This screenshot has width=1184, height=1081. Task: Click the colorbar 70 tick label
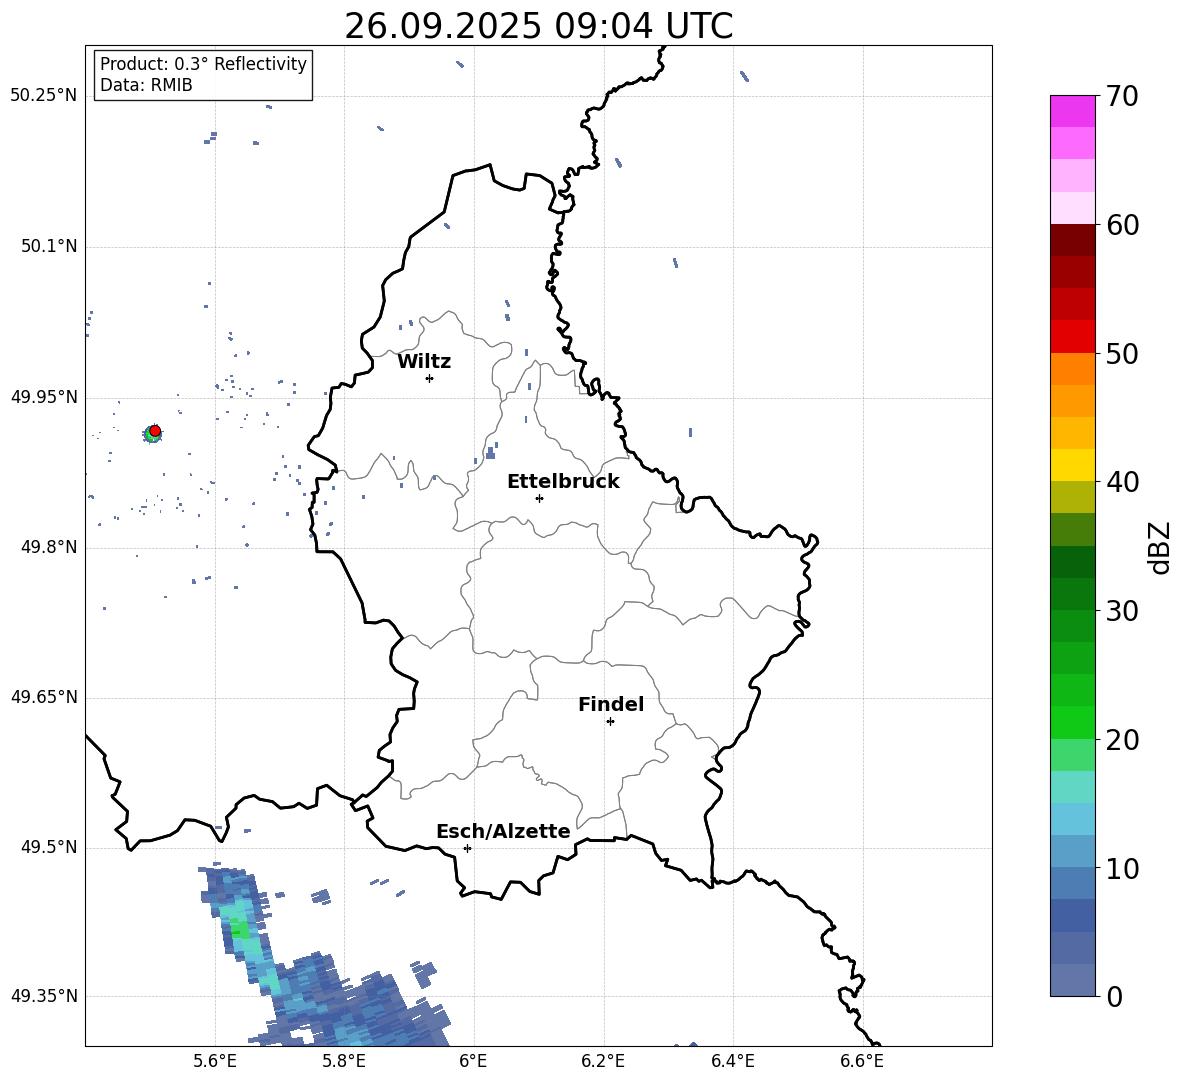pos(1123,96)
